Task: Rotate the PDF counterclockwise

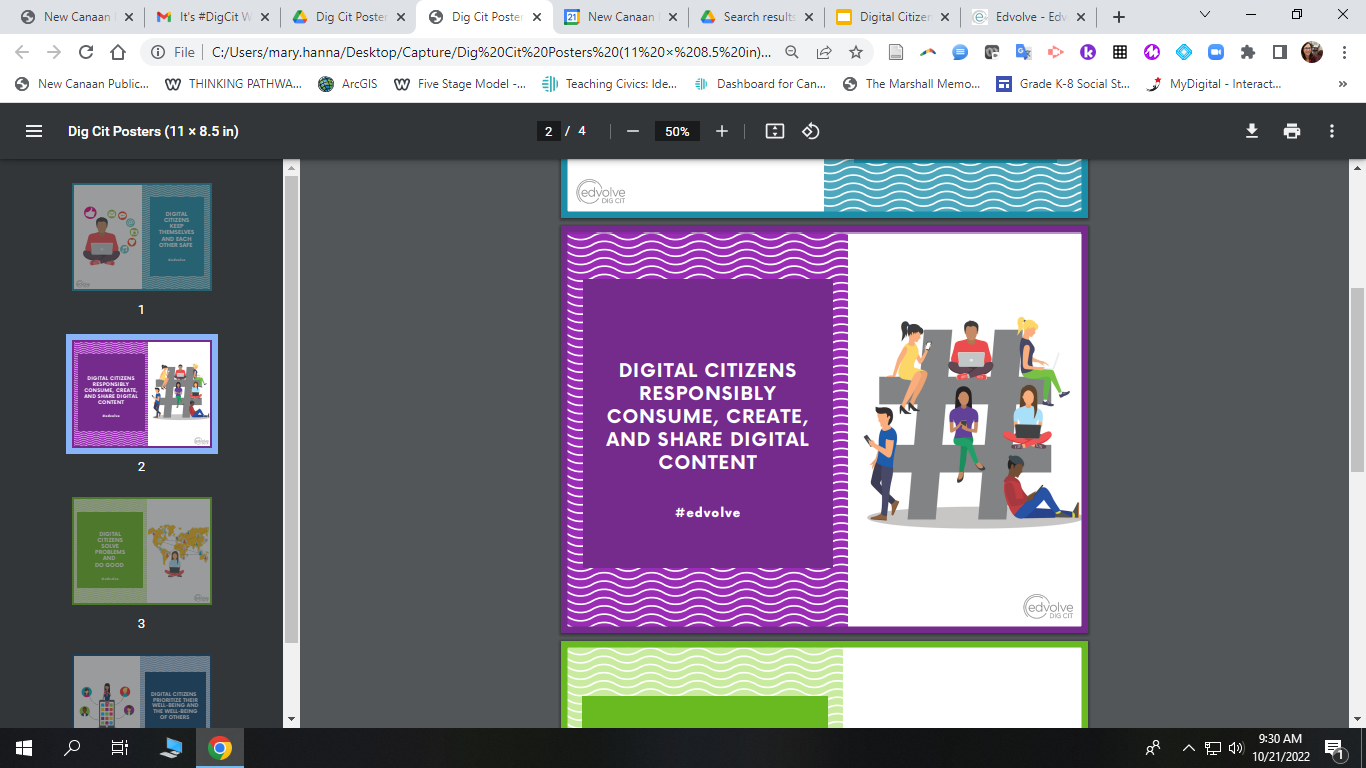Action: coord(811,131)
